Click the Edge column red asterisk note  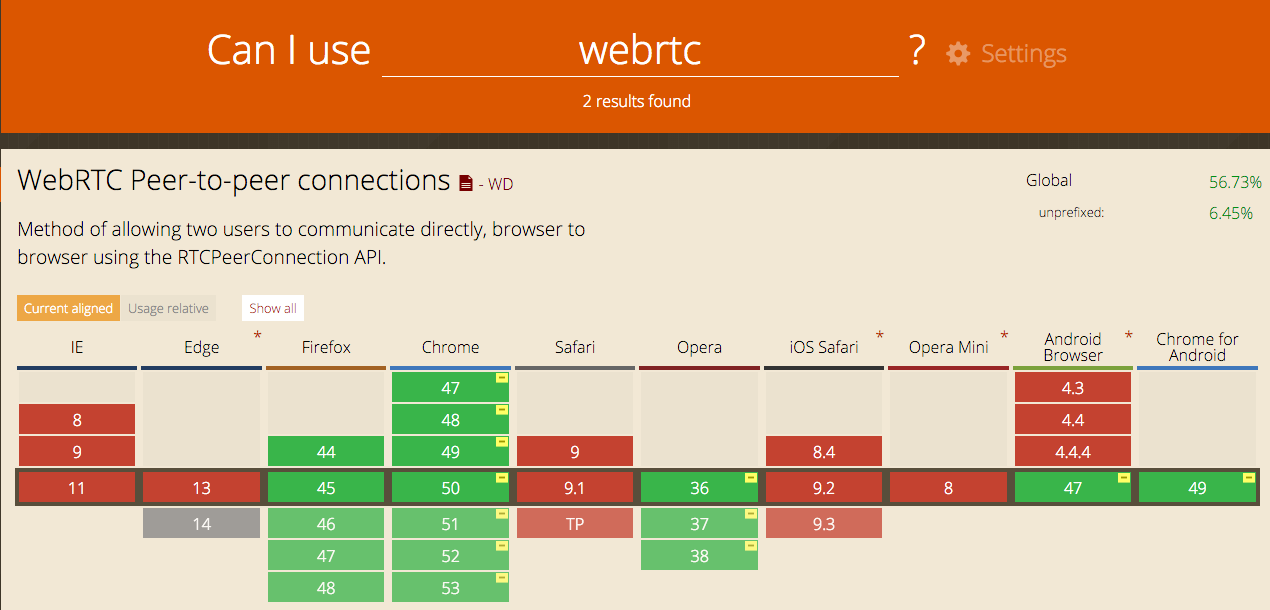[x=257, y=336]
